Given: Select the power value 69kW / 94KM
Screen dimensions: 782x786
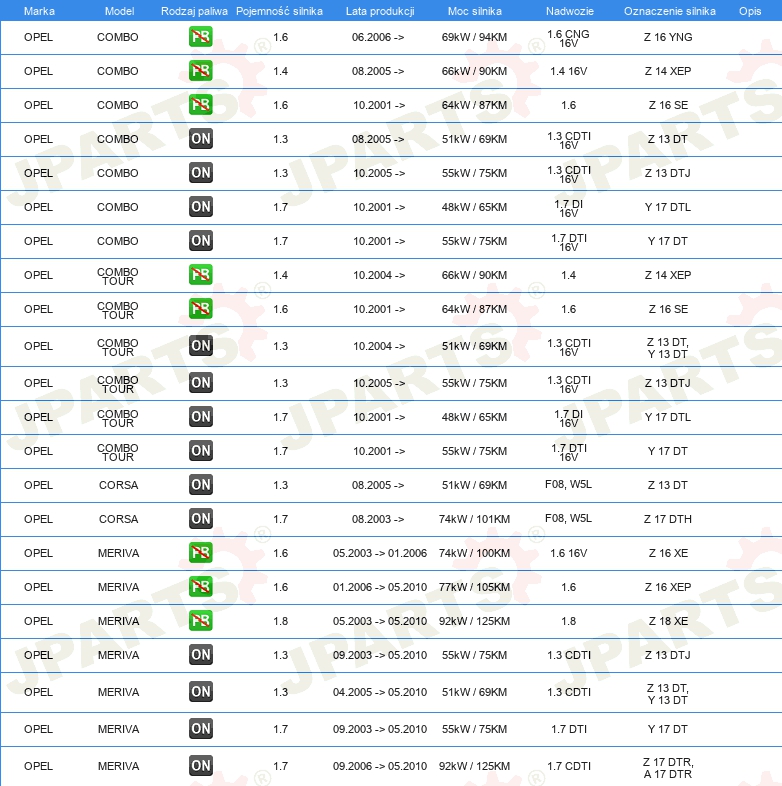Looking at the screenshot, I should pos(474,37).
